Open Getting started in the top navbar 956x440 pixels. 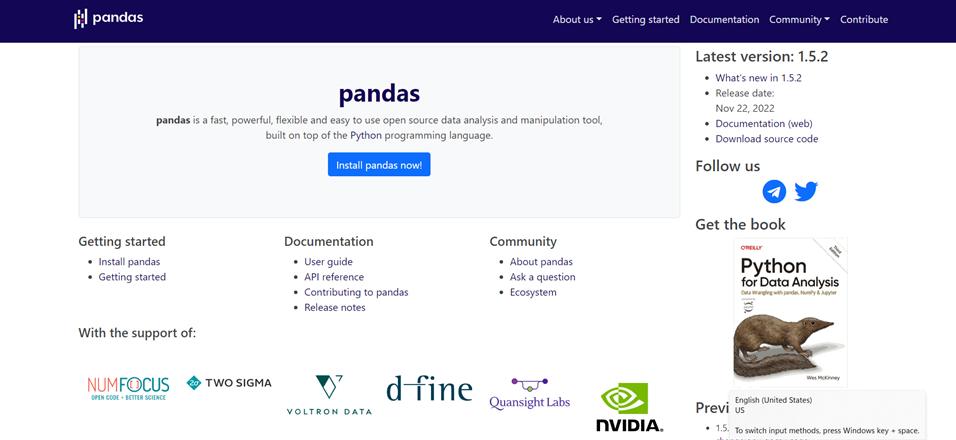[x=646, y=20]
